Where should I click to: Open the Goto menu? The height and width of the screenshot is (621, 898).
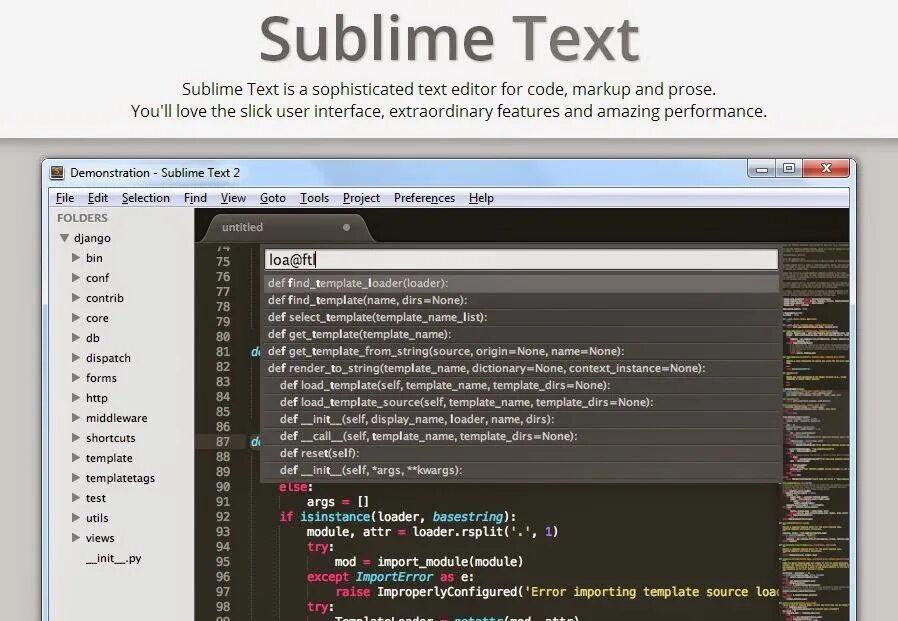pos(273,198)
